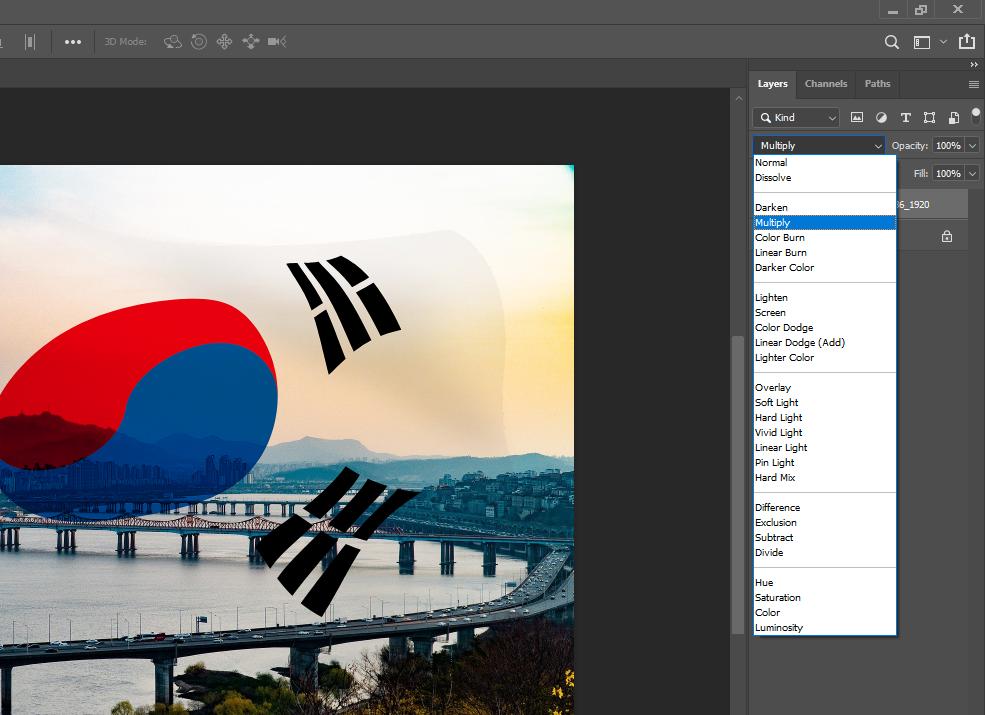Select the 3D pan camera icon

pyautogui.click(x=224, y=42)
